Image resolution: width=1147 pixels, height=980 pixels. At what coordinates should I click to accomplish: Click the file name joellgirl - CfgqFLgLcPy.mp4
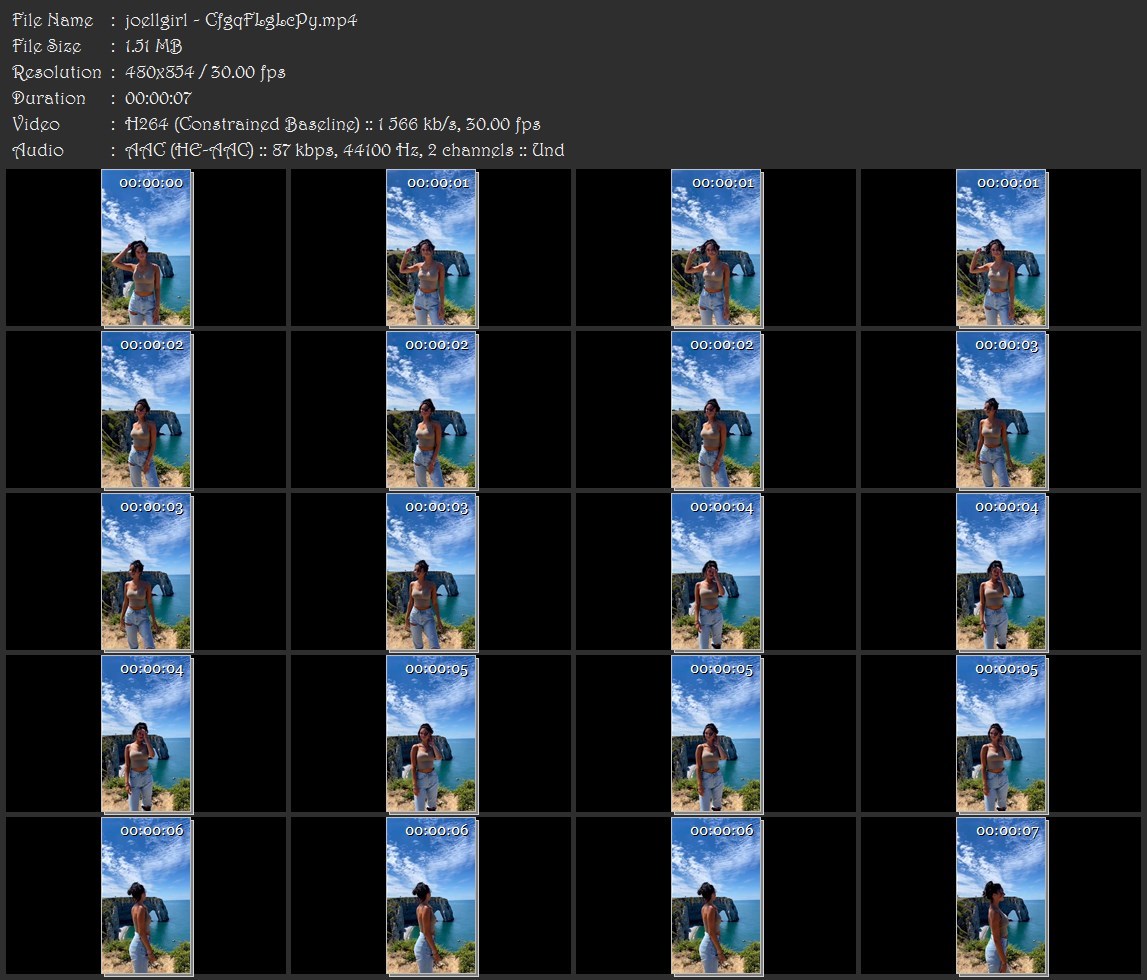pos(241,20)
